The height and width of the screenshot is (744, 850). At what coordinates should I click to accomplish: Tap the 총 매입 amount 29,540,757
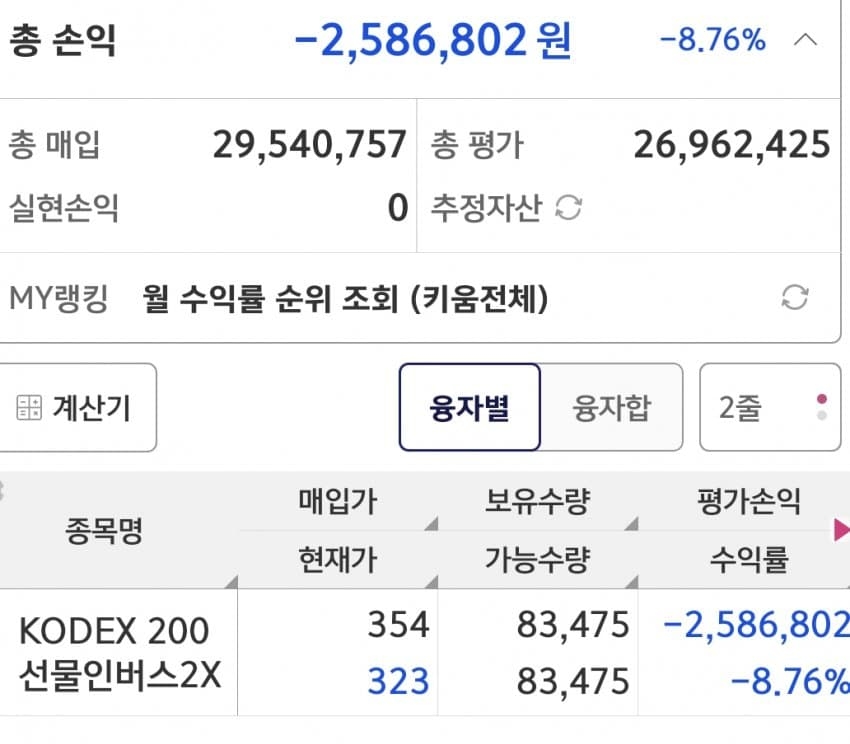tap(309, 145)
